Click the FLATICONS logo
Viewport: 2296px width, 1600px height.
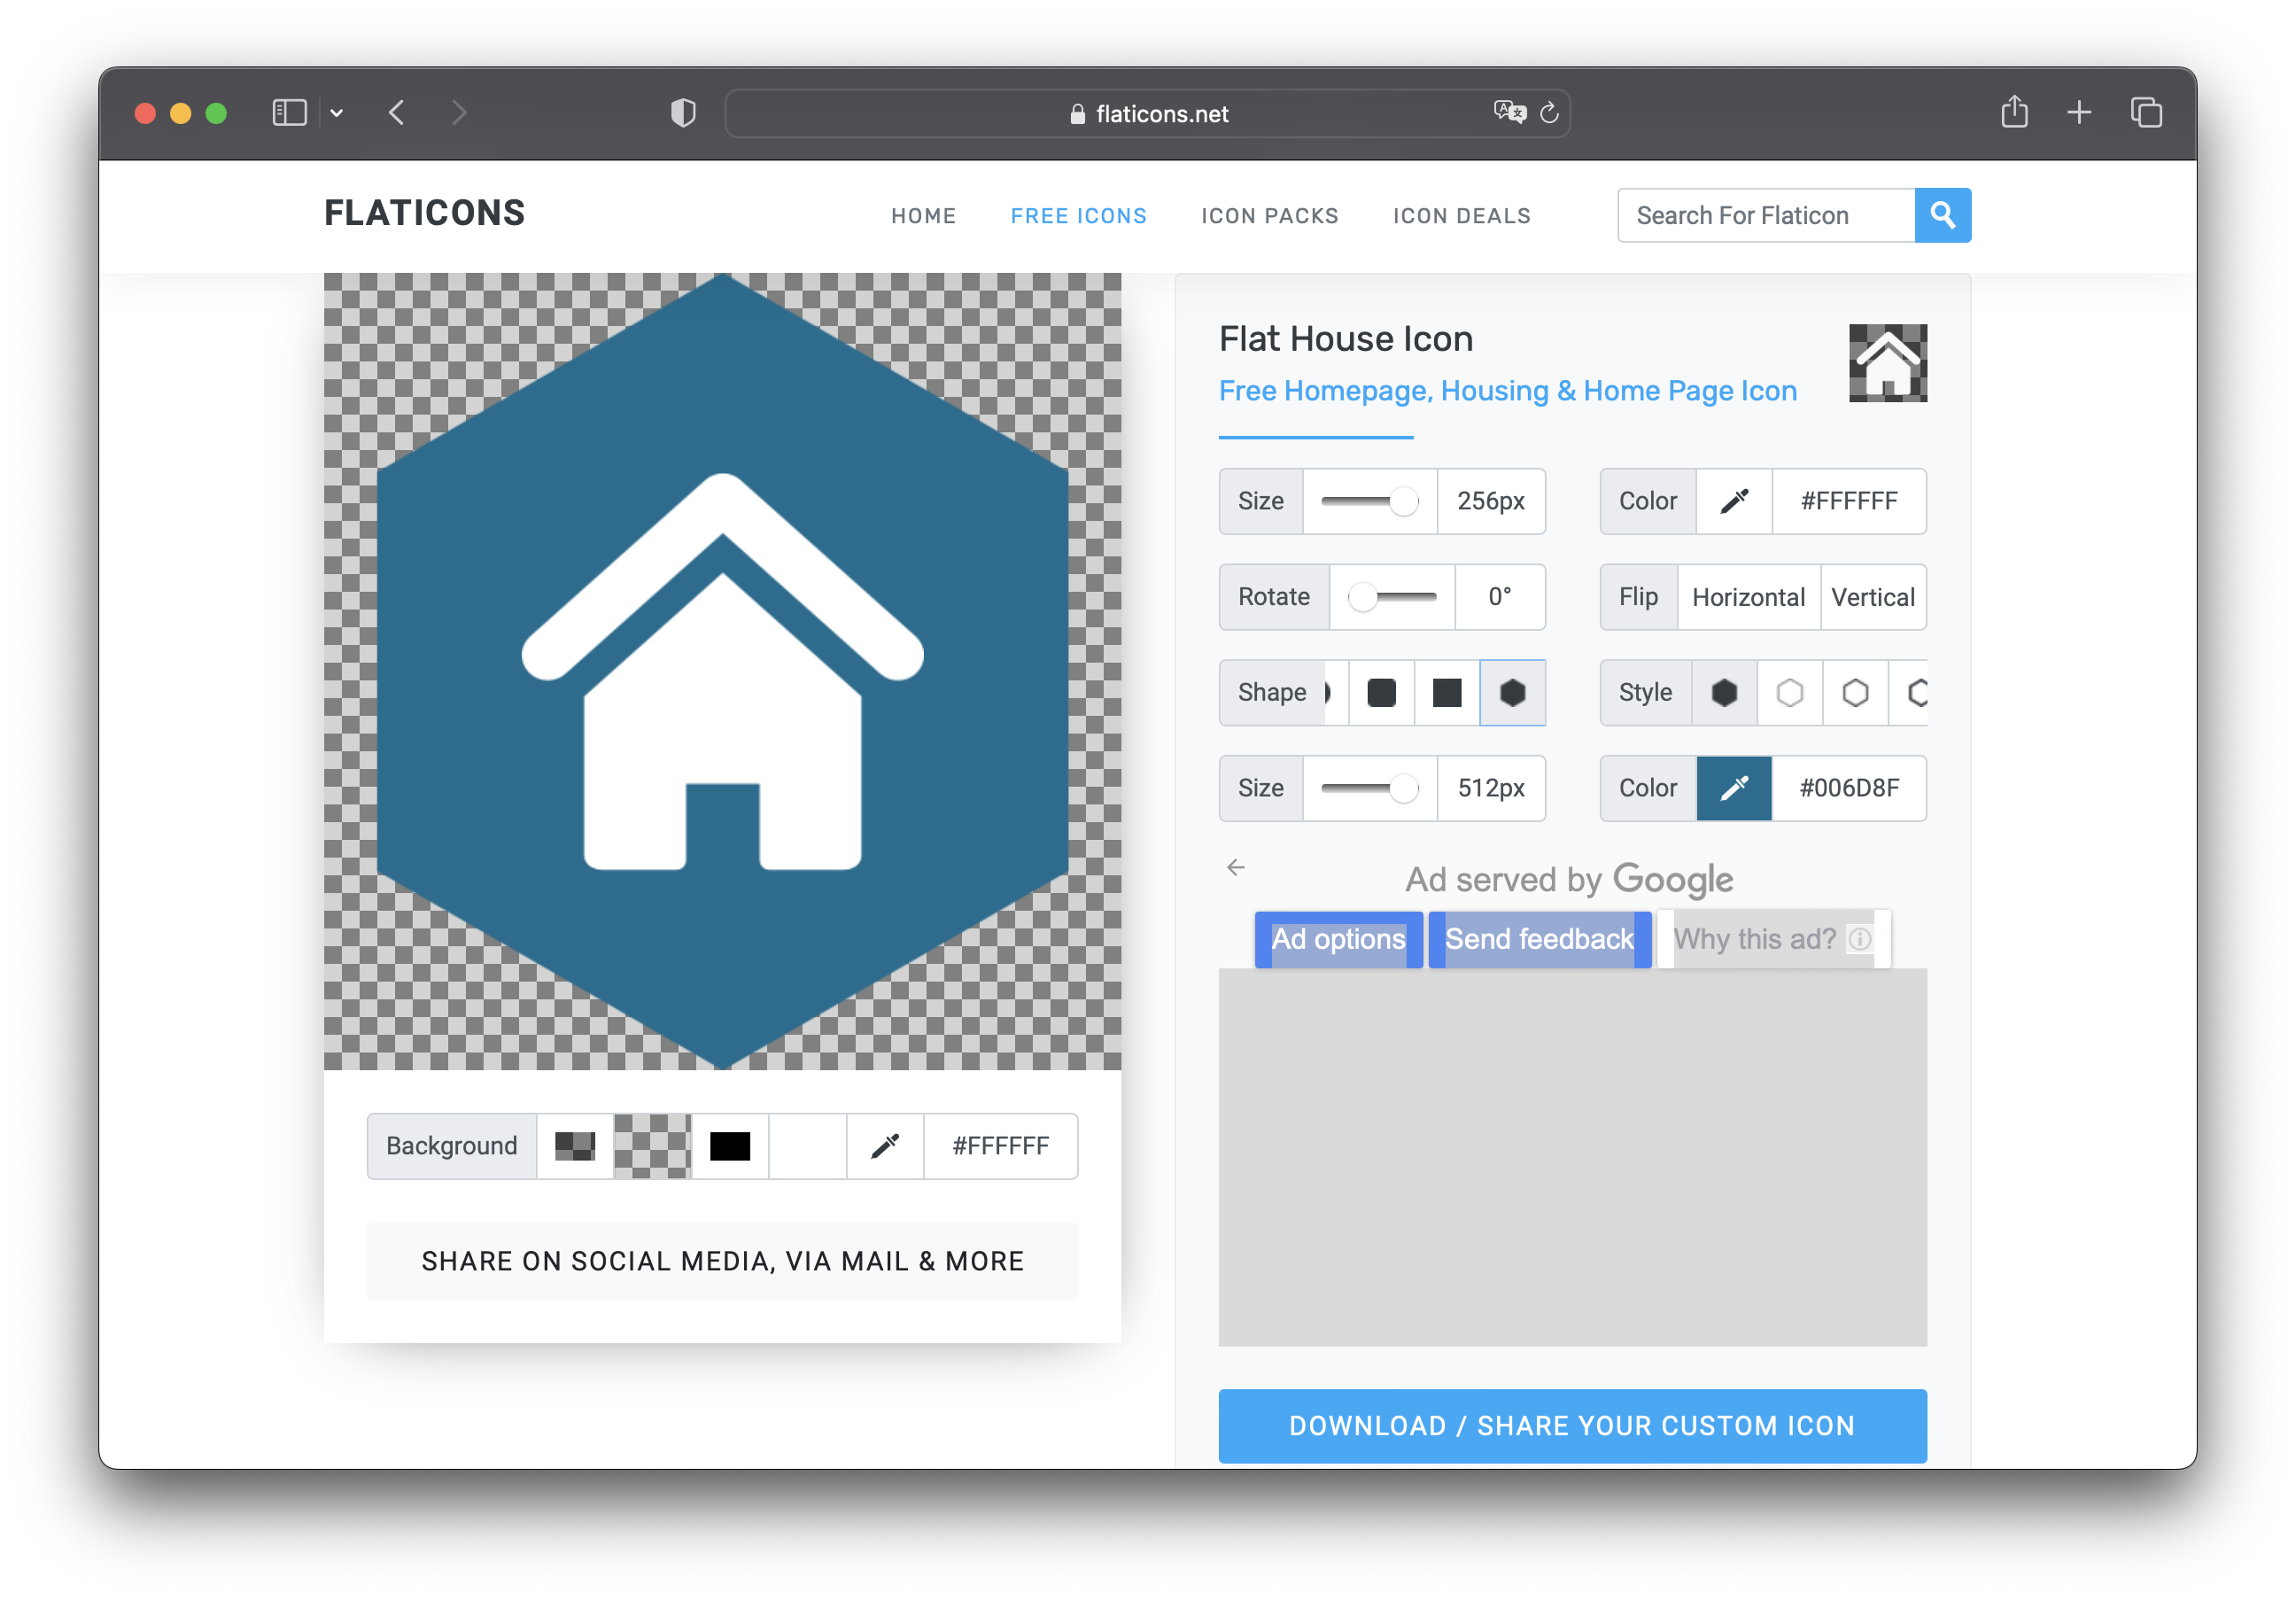(424, 213)
